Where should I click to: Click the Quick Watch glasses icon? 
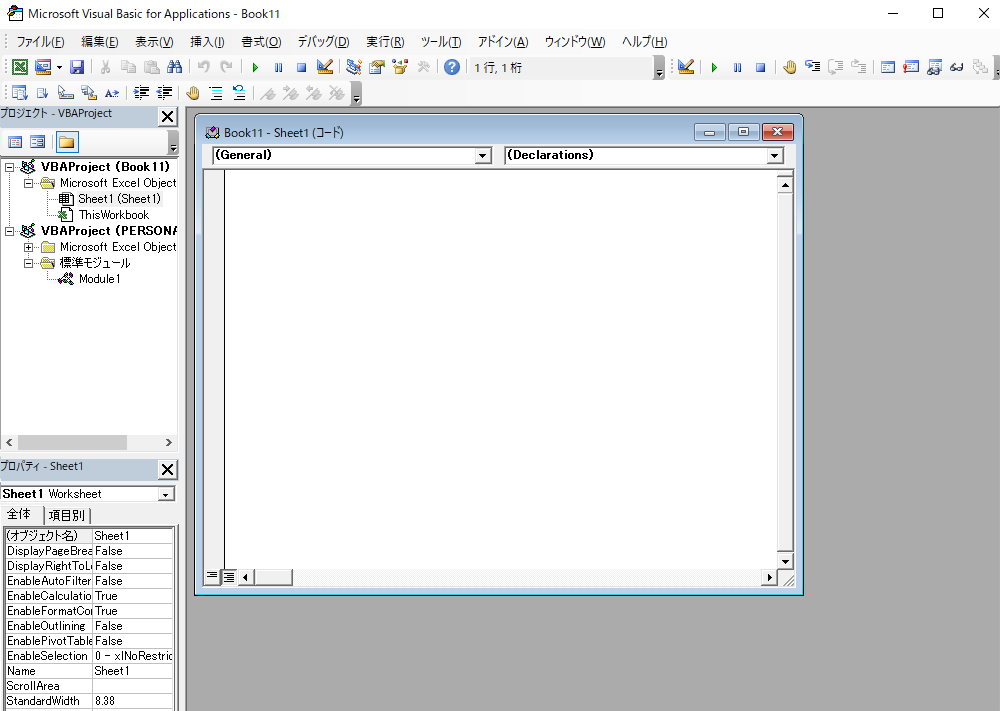tap(957, 67)
